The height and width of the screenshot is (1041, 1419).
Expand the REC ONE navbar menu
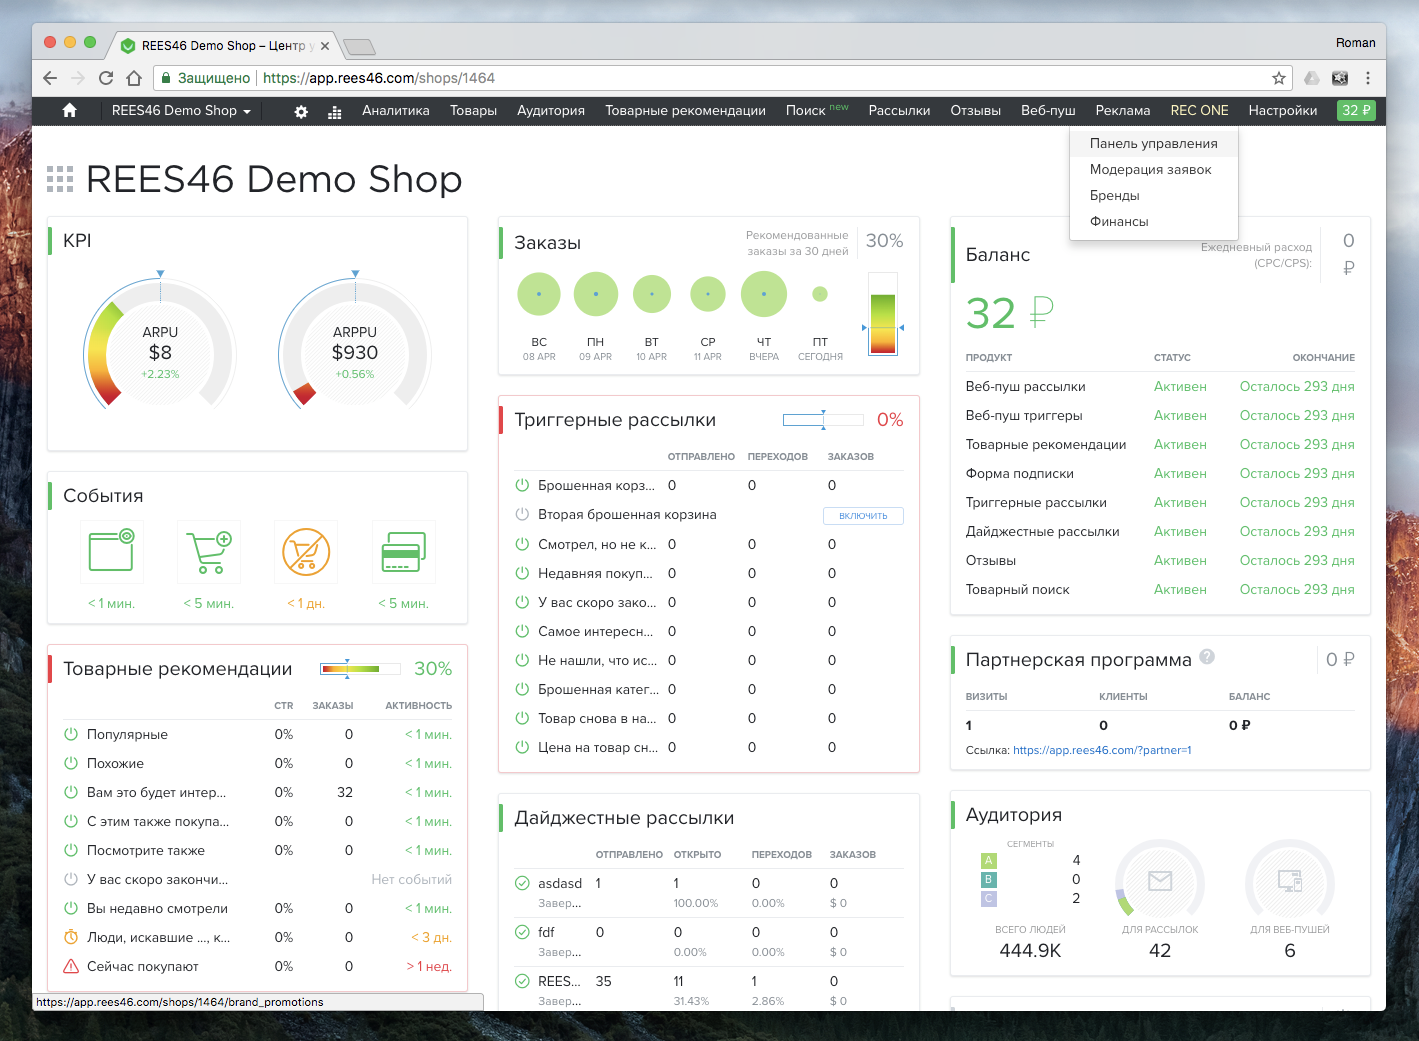(x=1199, y=111)
